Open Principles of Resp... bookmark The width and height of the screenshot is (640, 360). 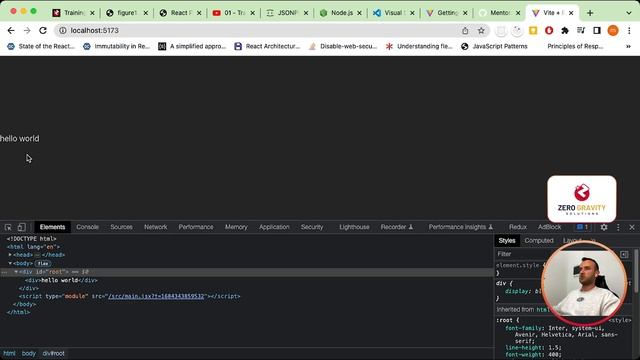click(x=575, y=47)
